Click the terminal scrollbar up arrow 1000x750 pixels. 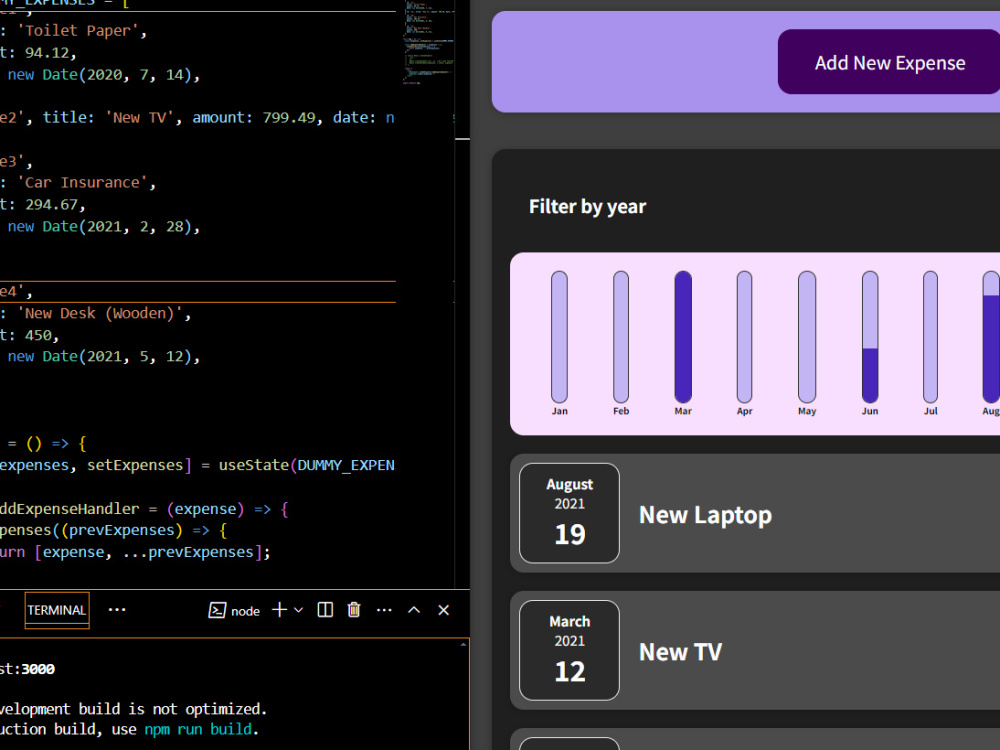463,645
